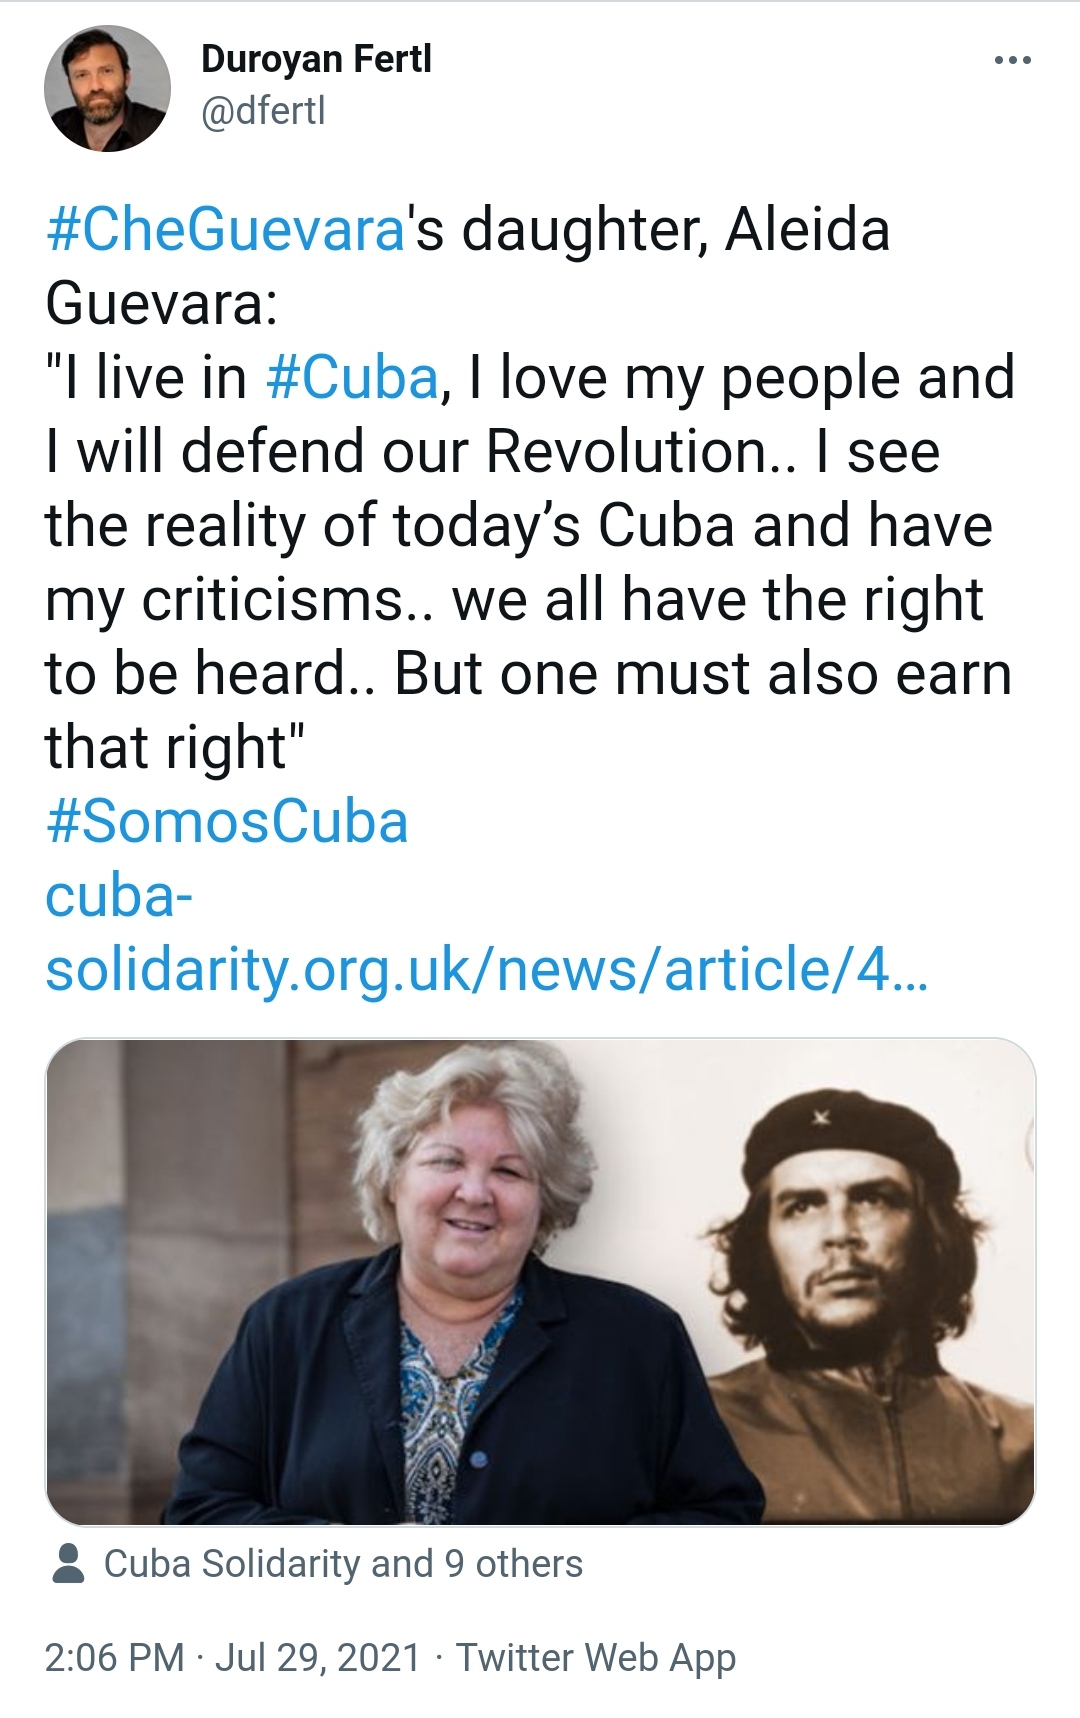Open the @dfertl handle

coord(263,111)
